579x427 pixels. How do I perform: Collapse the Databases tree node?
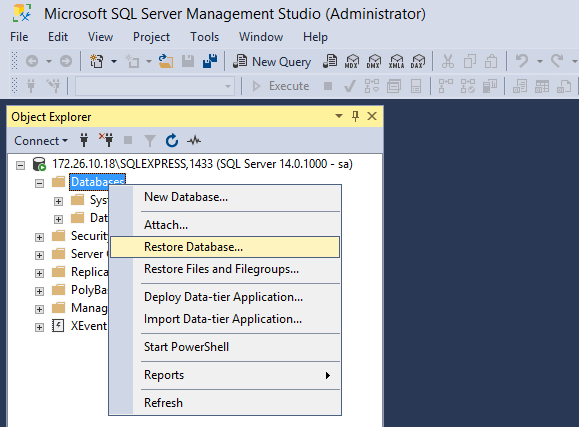[39, 183]
